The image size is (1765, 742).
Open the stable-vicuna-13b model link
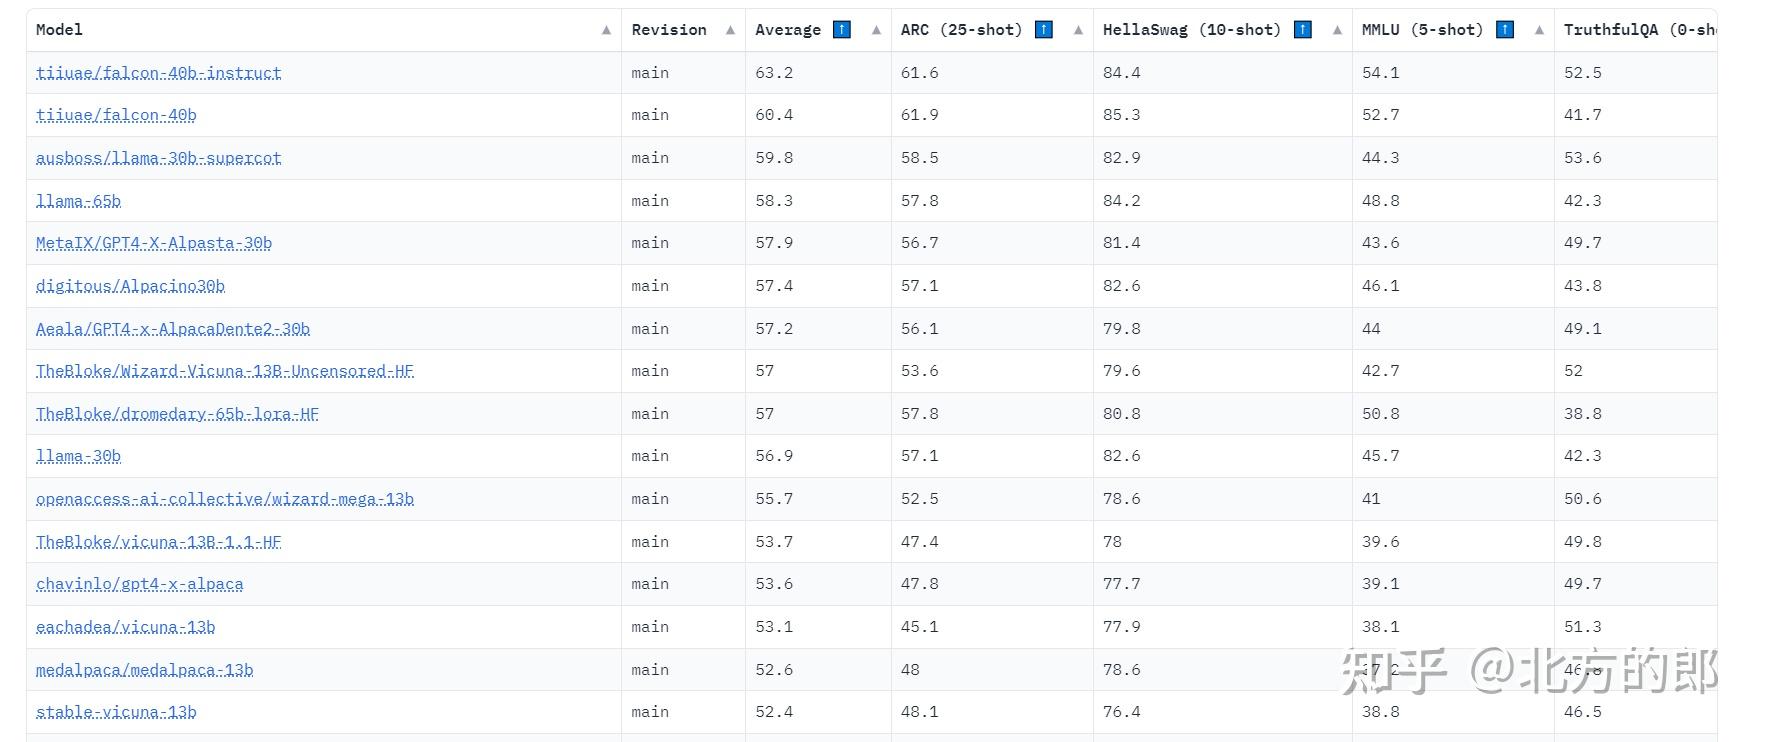click(116, 712)
